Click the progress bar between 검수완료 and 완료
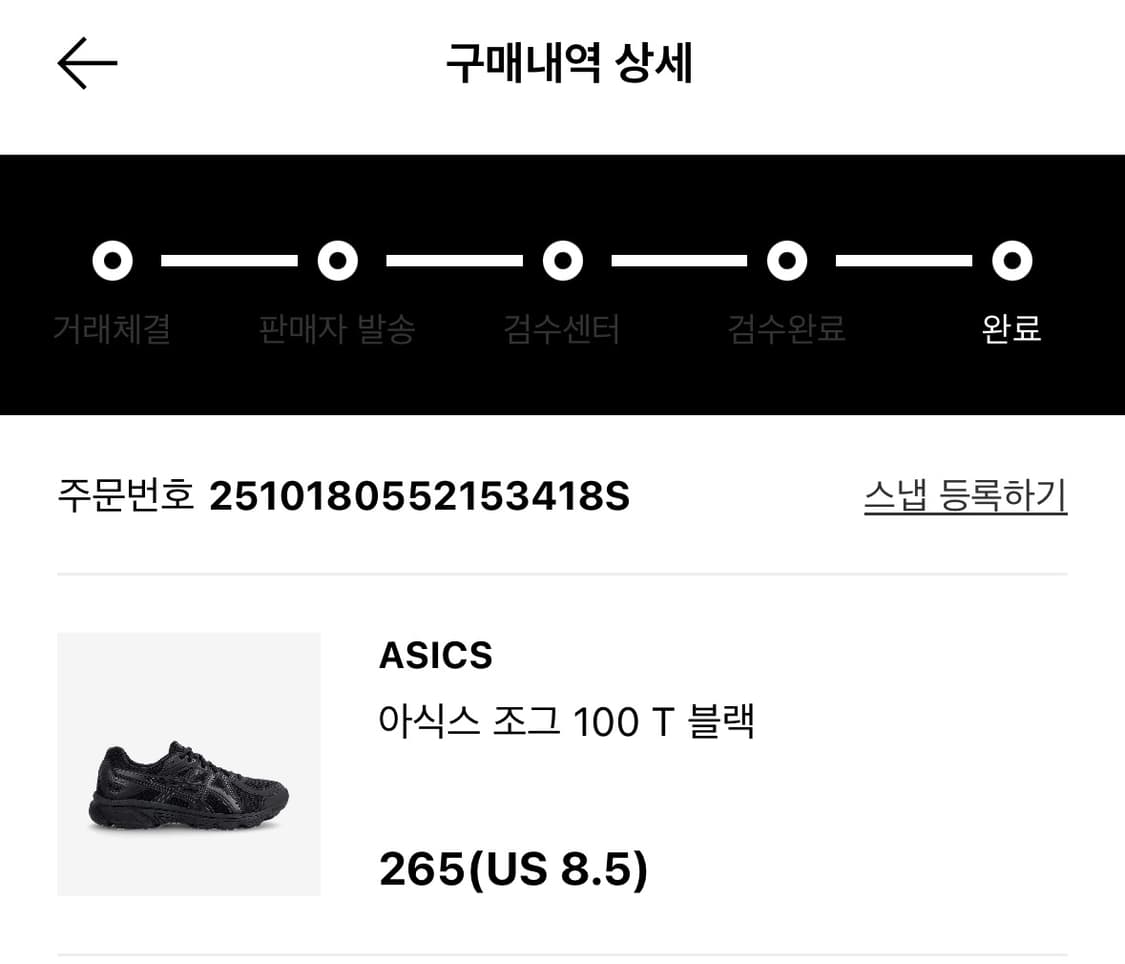Image resolution: width=1125 pixels, height=964 pixels. 900,260
